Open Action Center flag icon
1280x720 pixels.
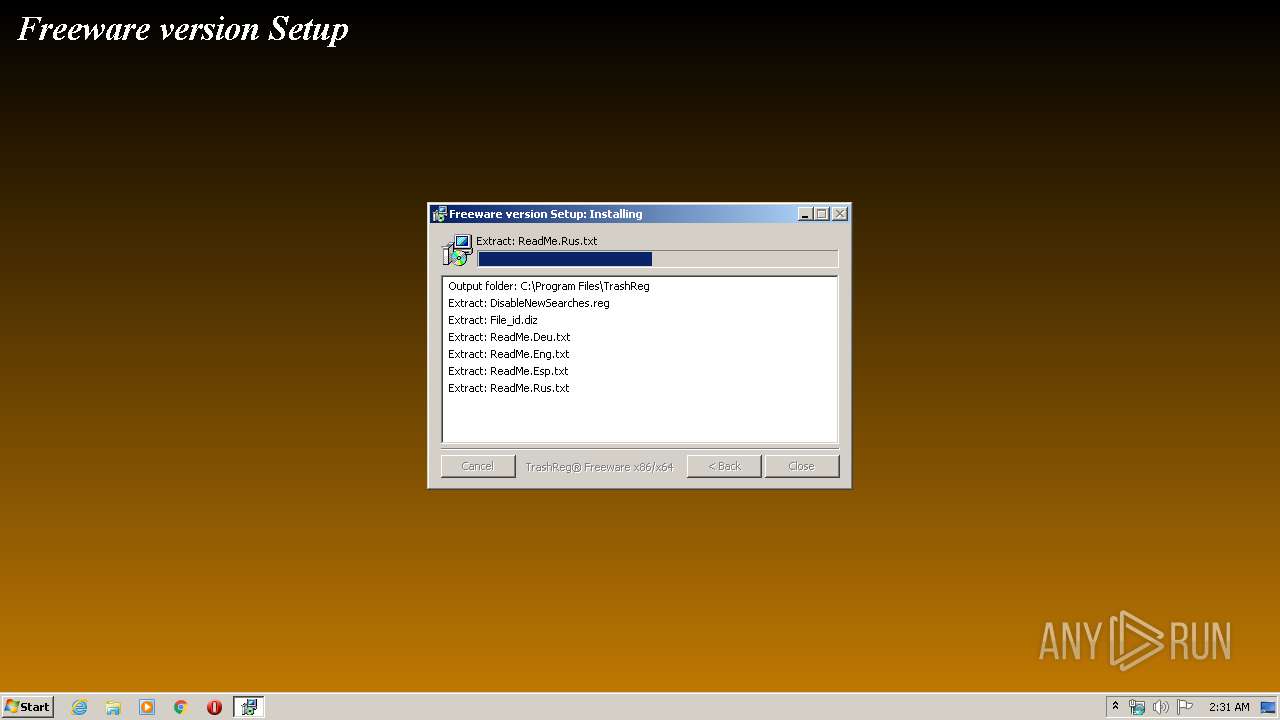coord(1185,707)
